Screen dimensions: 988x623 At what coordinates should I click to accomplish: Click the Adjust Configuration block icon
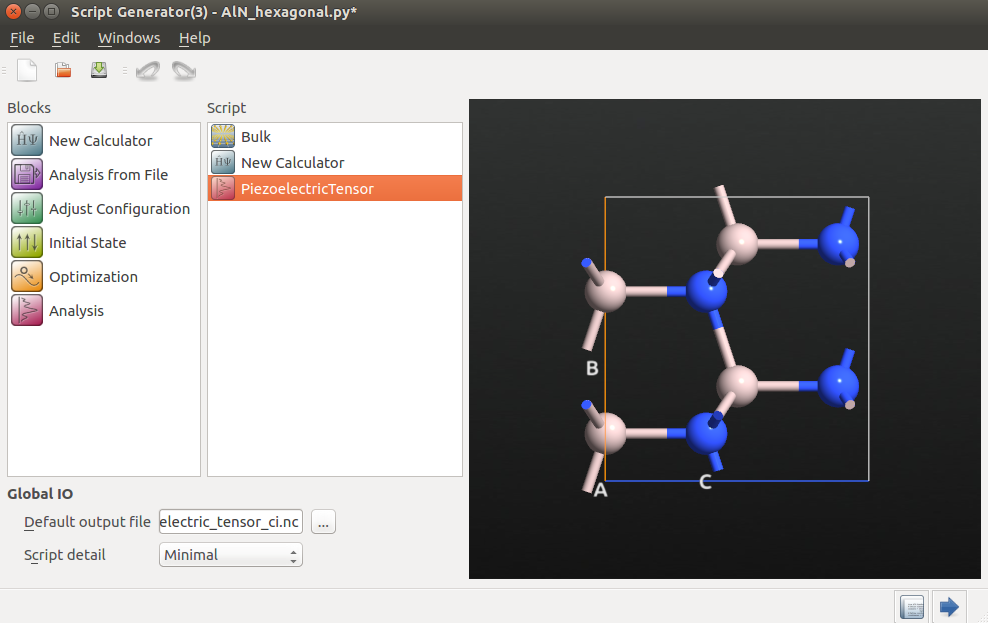point(27,209)
